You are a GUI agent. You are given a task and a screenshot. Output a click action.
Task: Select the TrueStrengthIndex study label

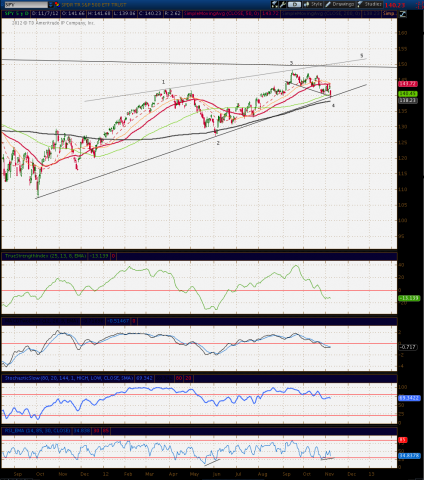pos(45,256)
